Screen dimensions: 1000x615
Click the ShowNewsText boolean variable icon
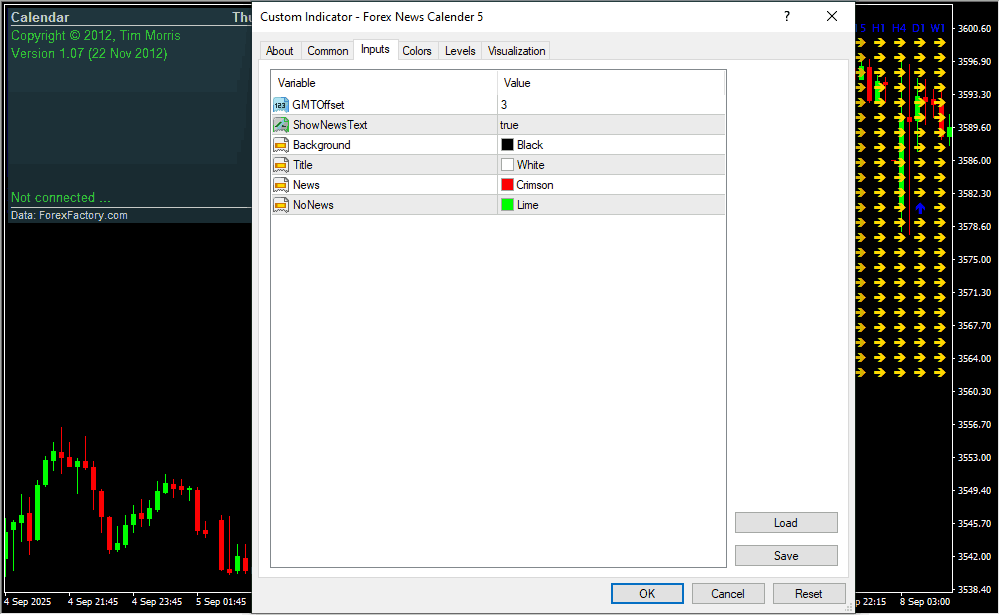point(281,125)
